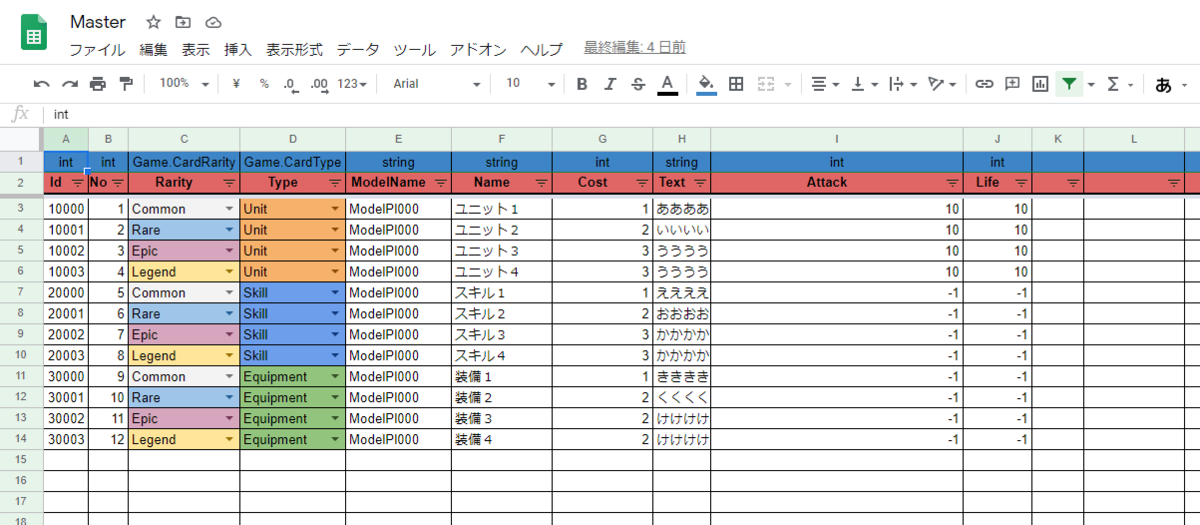Open filter for Name column
This screenshot has height=525, width=1200.
(541, 183)
